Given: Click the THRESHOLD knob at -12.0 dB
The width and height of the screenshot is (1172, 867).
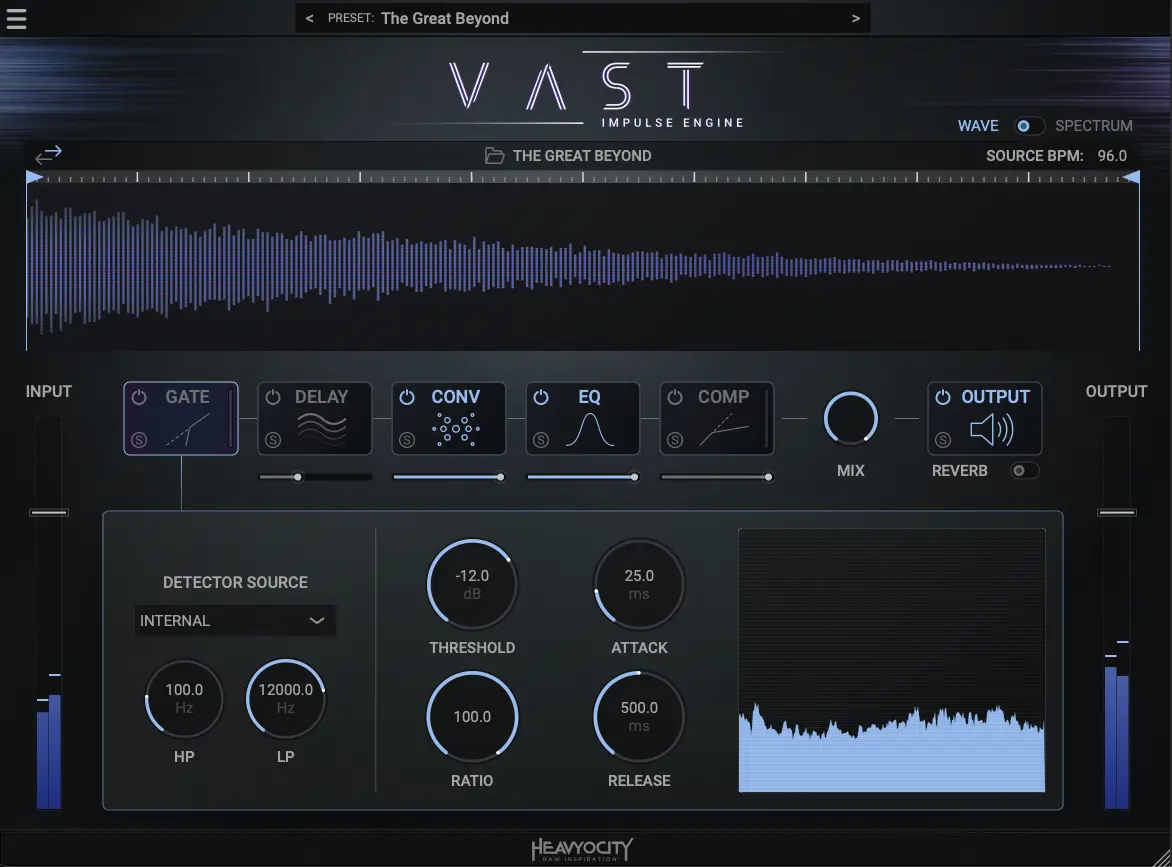Looking at the screenshot, I should tap(472, 584).
